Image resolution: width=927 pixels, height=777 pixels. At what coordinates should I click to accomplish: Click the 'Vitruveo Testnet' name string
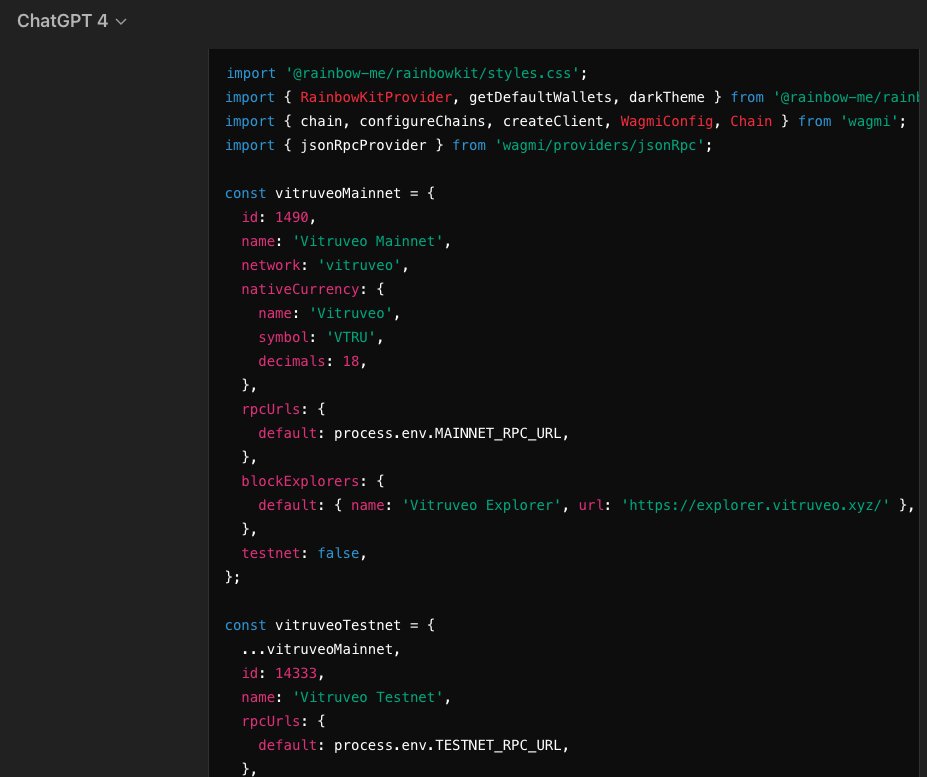[367, 697]
